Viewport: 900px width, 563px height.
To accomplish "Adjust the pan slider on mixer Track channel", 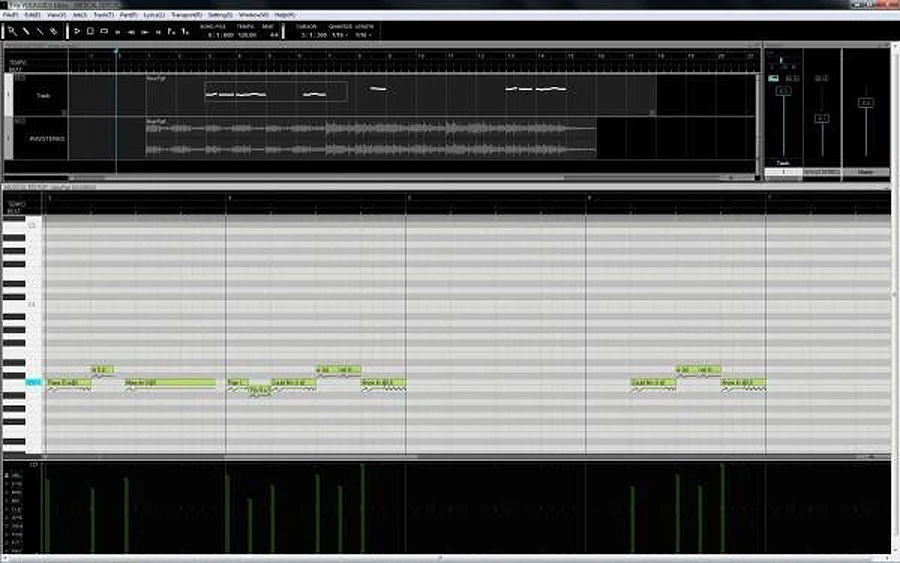I will [781, 61].
